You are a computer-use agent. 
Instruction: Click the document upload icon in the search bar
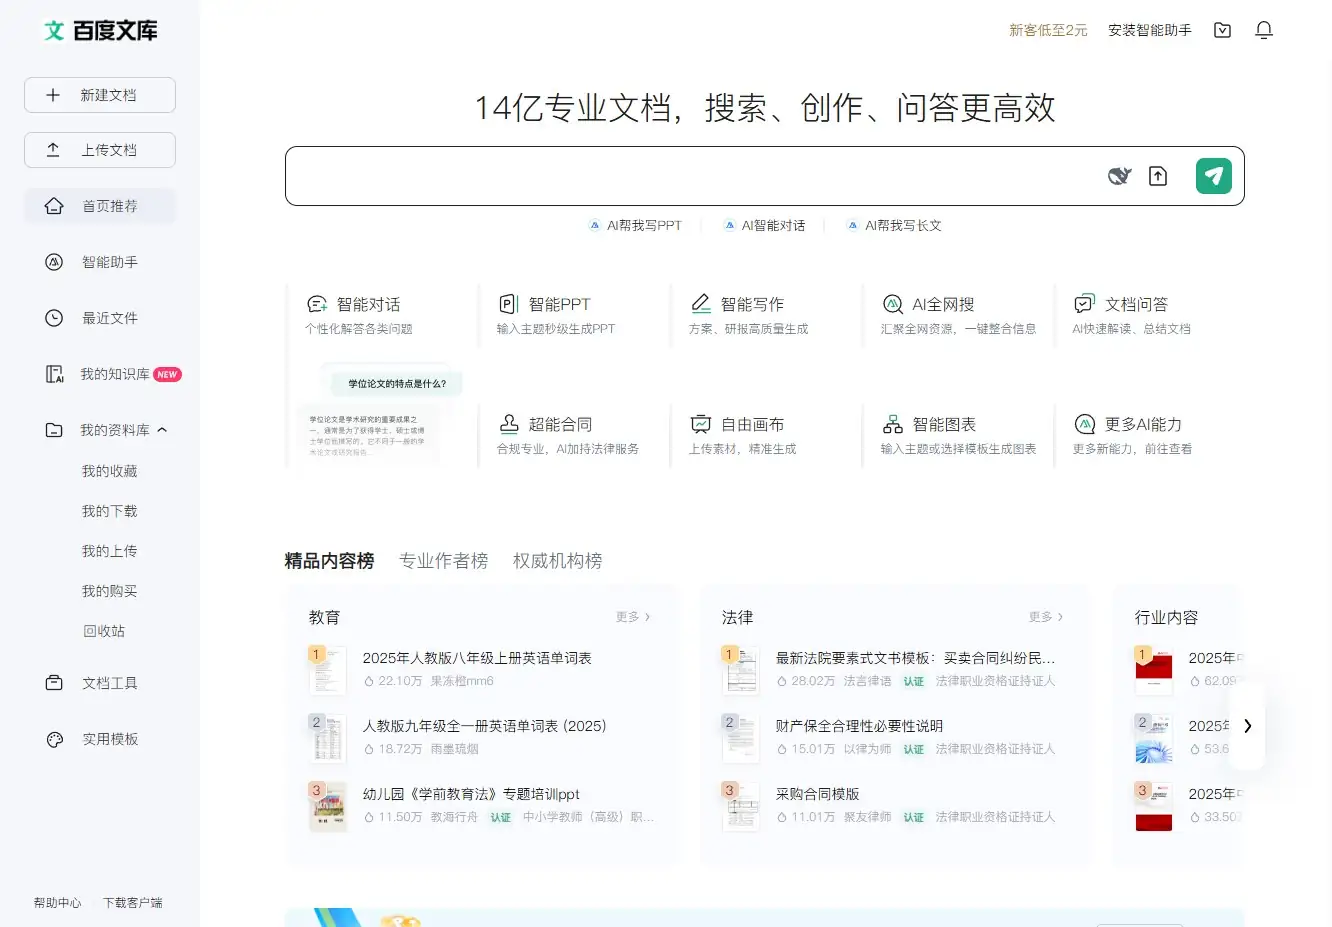click(x=1158, y=175)
